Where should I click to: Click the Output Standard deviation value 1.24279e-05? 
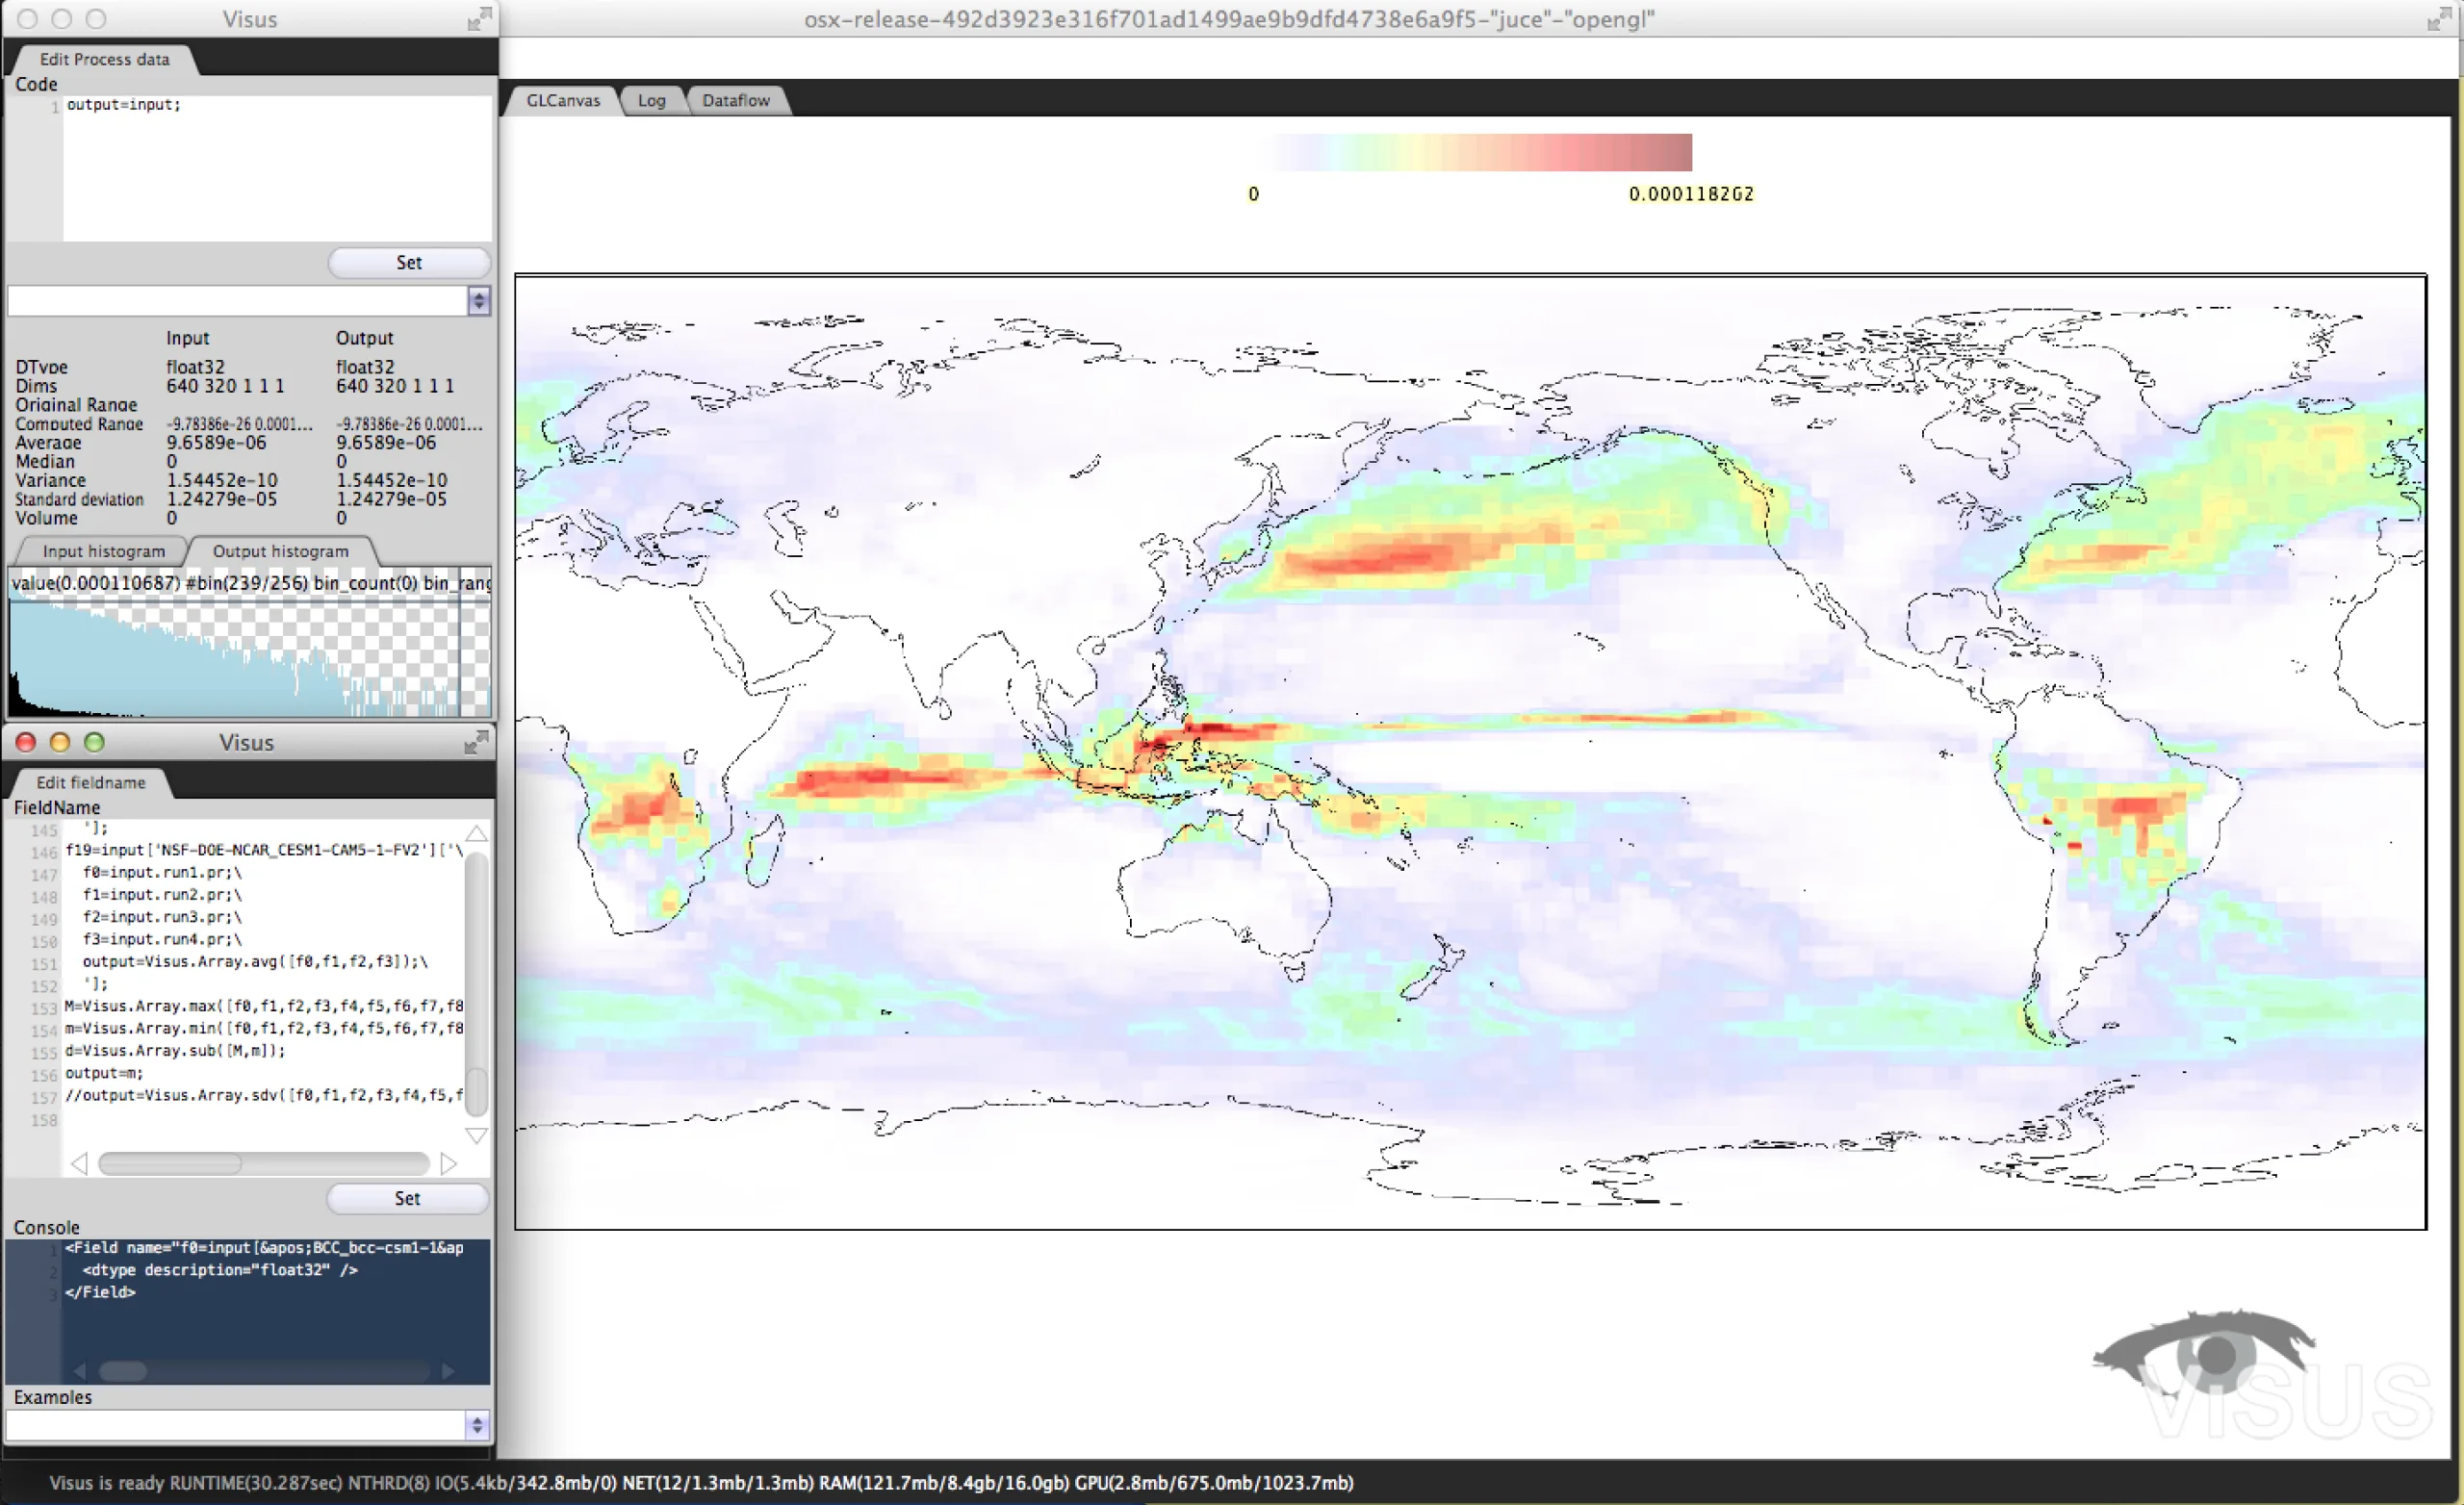click(x=391, y=499)
